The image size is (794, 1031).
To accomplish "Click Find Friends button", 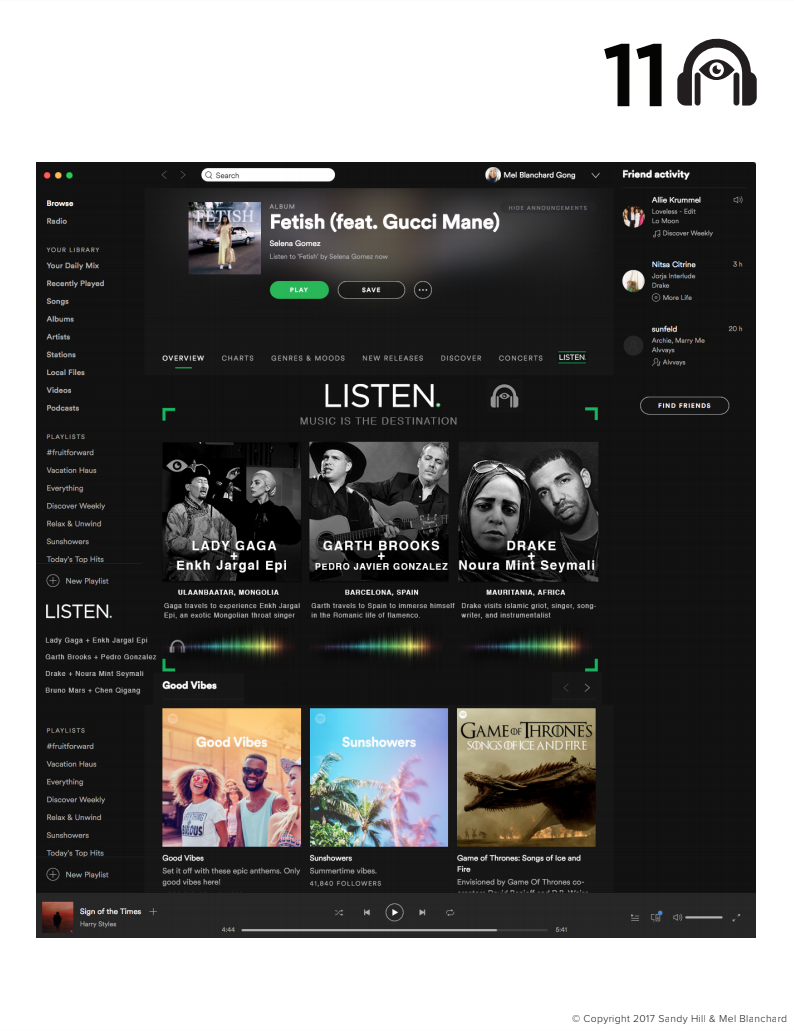I will click(684, 406).
